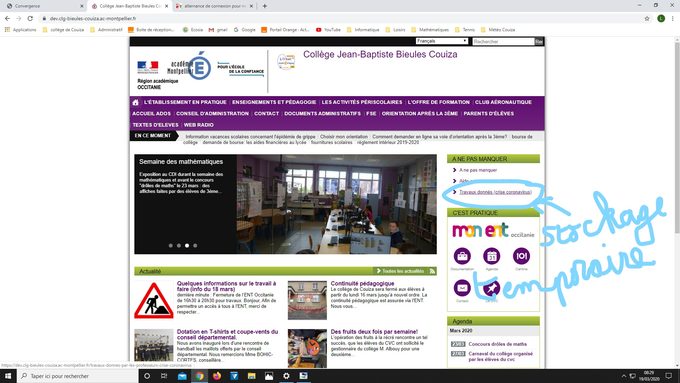Open the Agenda calendar icon

pyautogui.click(x=491, y=256)
